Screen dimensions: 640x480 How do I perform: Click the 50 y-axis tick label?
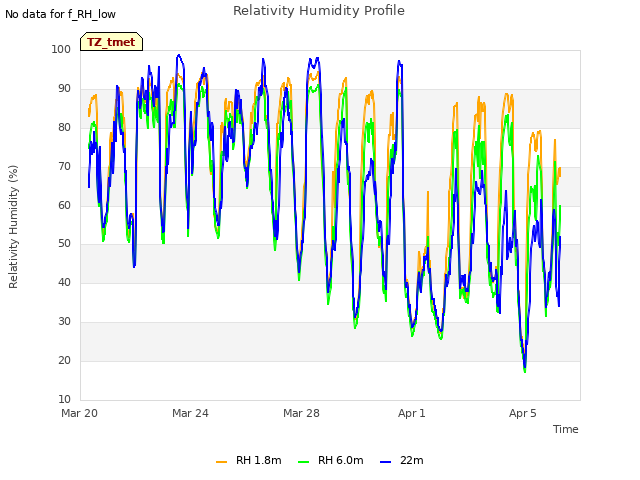pyautogui.click(x=64, y=243)
